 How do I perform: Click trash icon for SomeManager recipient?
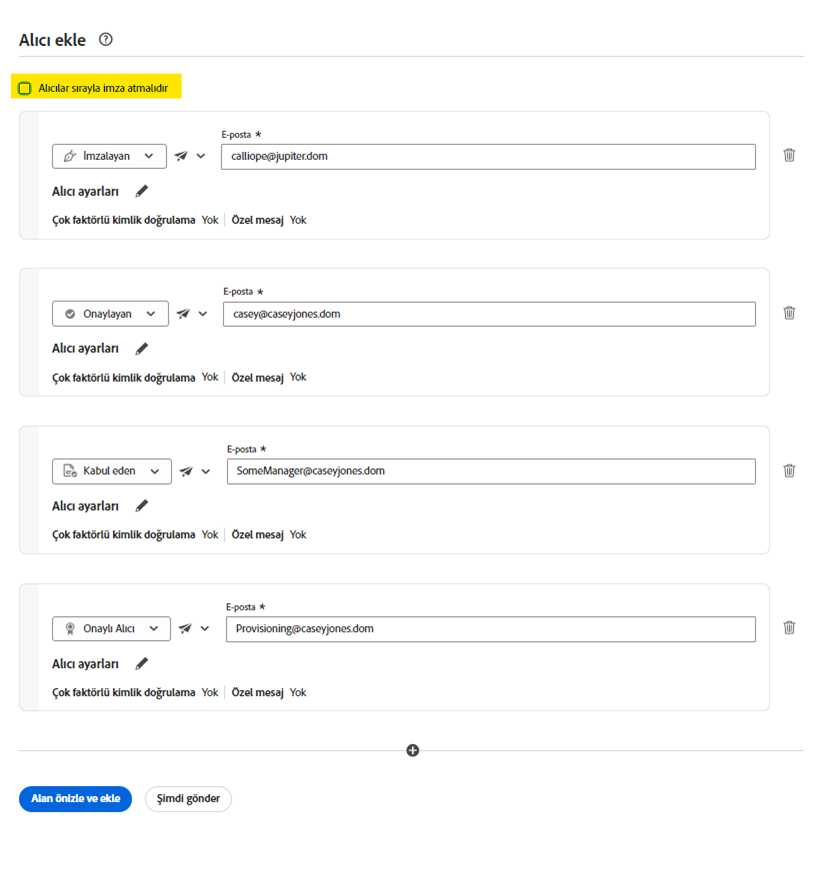point(789,470)
